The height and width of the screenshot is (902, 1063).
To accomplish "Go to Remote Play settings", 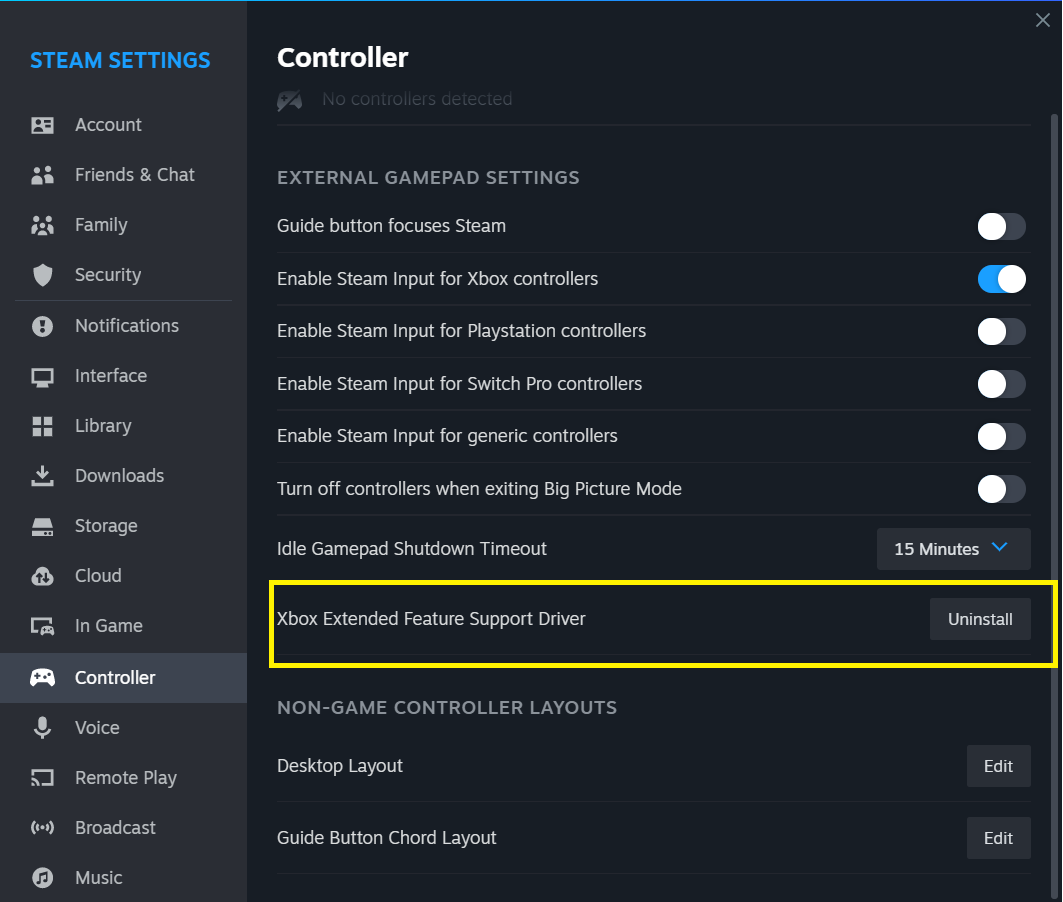I will [125, 778].
